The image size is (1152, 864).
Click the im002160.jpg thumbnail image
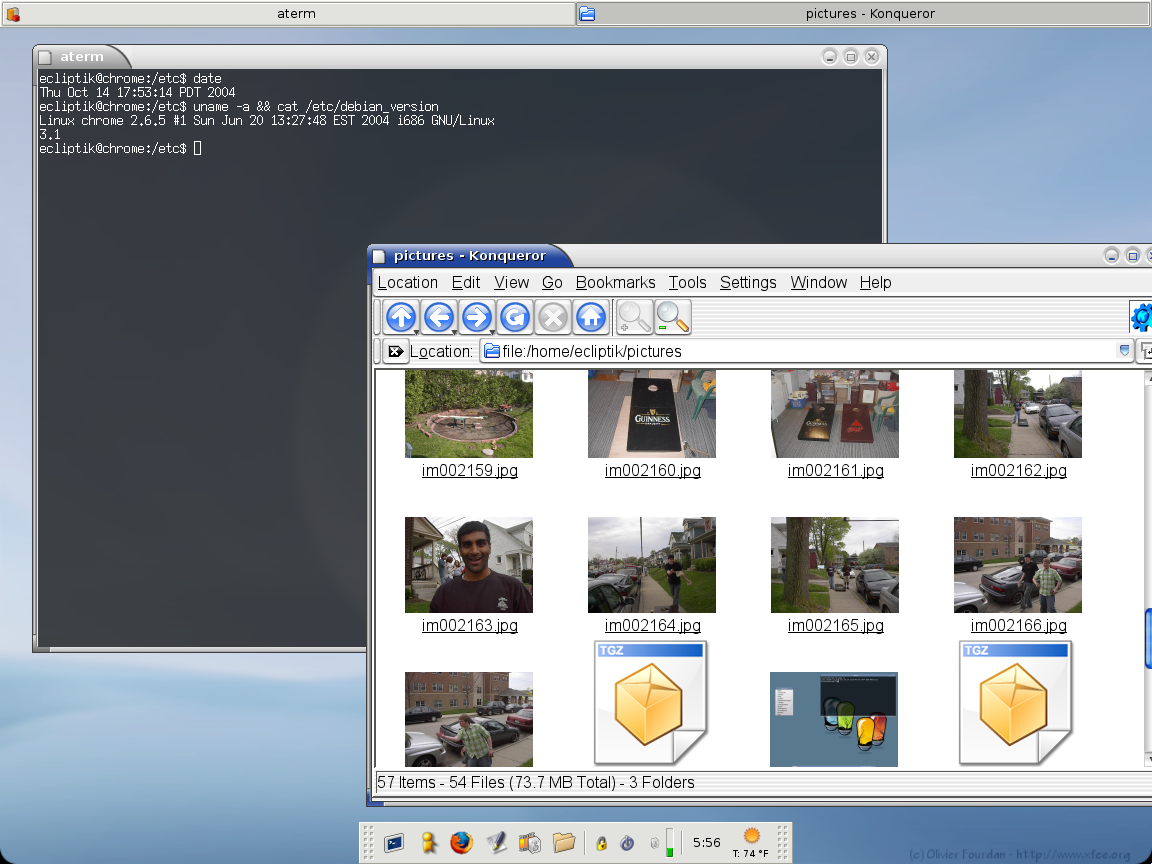coord(651,414)
